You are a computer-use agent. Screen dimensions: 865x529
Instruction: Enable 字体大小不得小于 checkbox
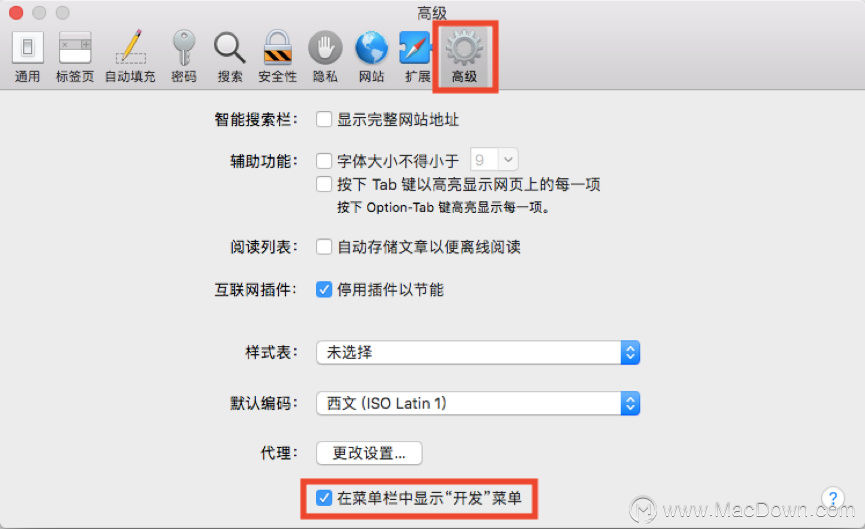tap(324, 161)
